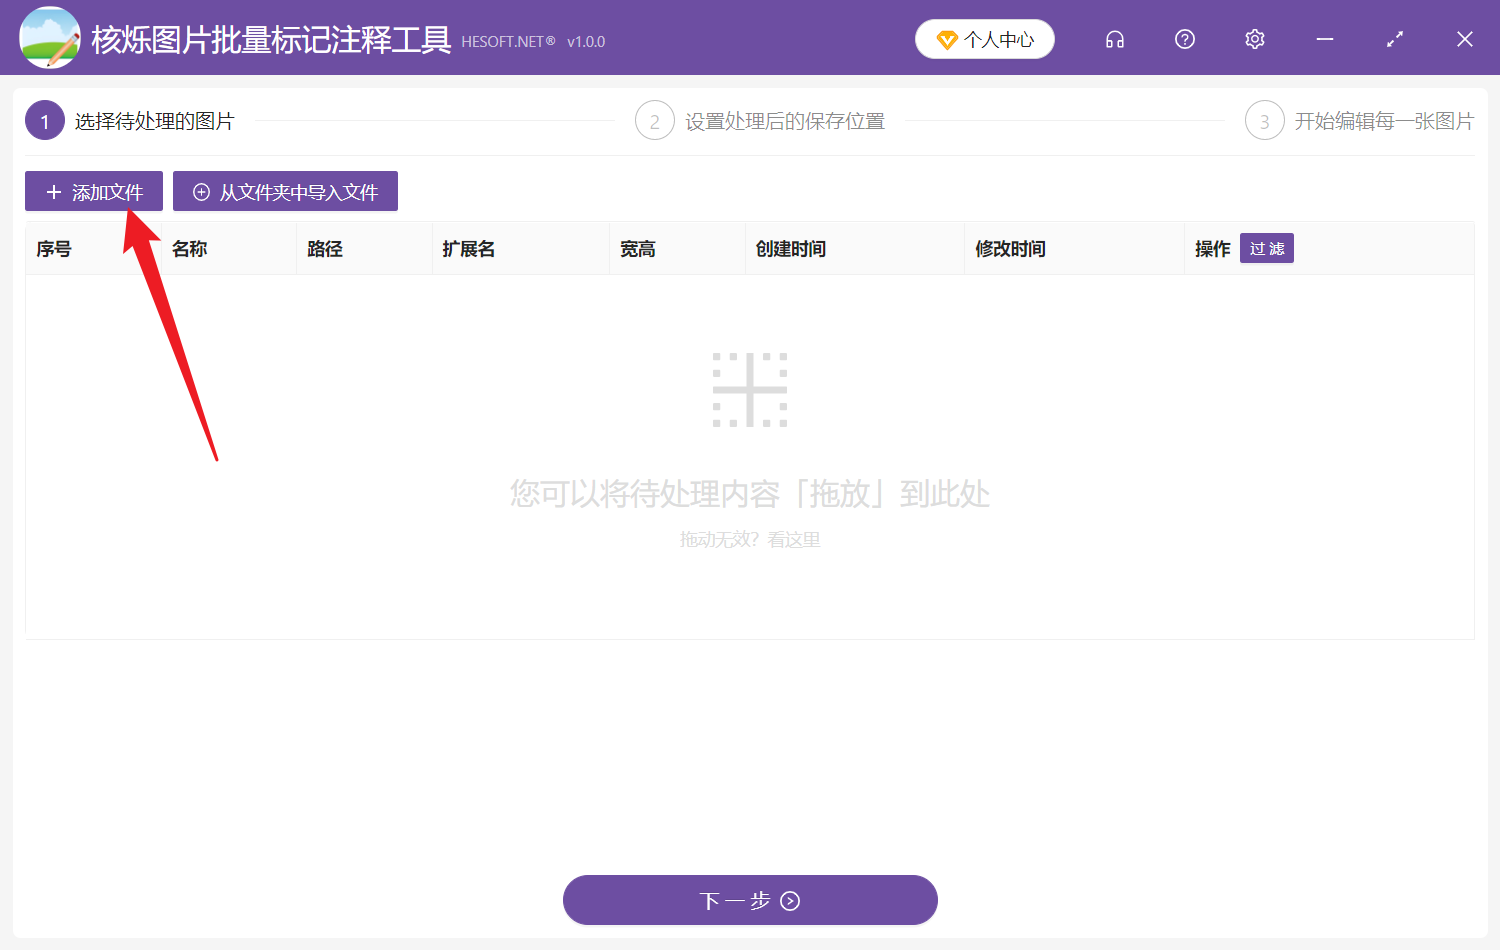The width and height of the screenshot is (1500, 950).
Task: Open the settings gear icon
Action: (1254, 39)
